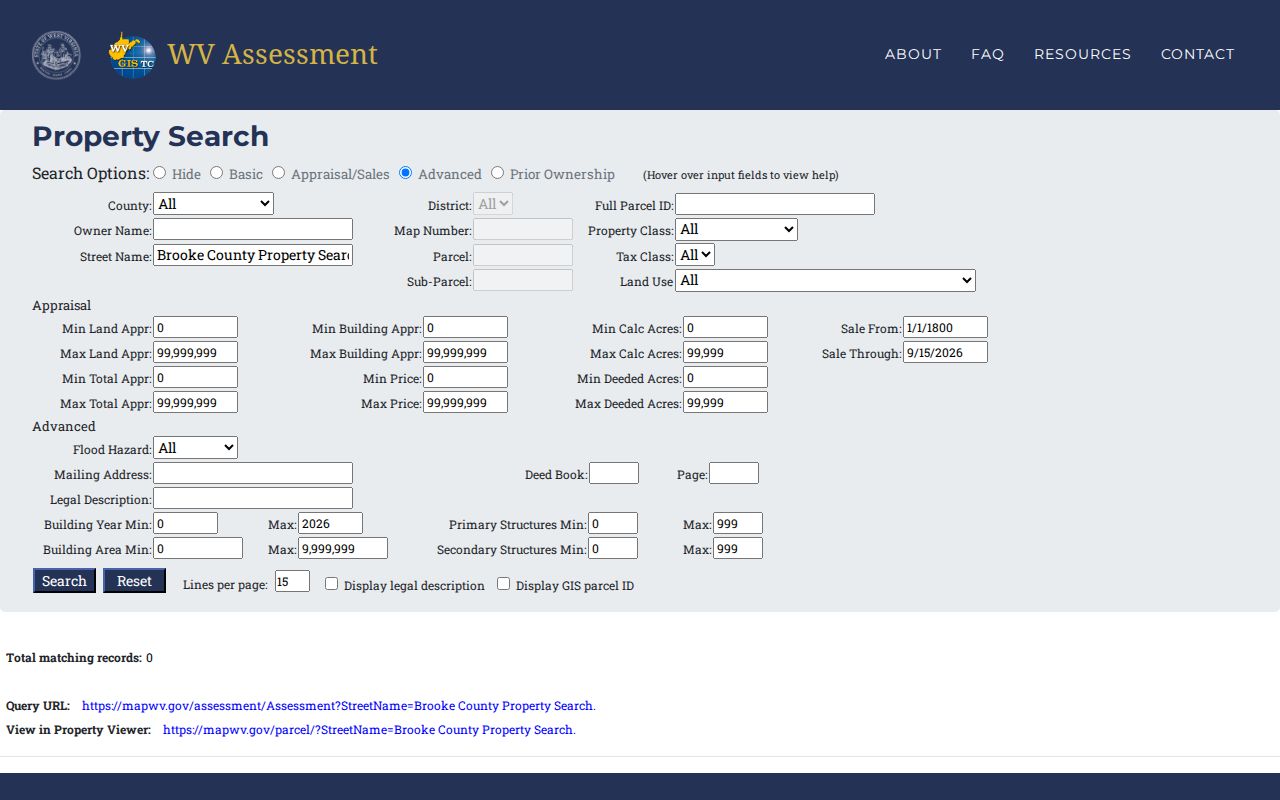Viewport: 1280px width, 800px height.
Task: Click the Max Building Appr field
Action: tap(465, 352)
